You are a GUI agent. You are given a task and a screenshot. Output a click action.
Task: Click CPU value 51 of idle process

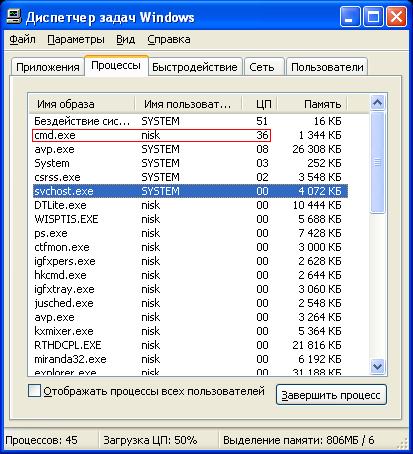[262, 121]
